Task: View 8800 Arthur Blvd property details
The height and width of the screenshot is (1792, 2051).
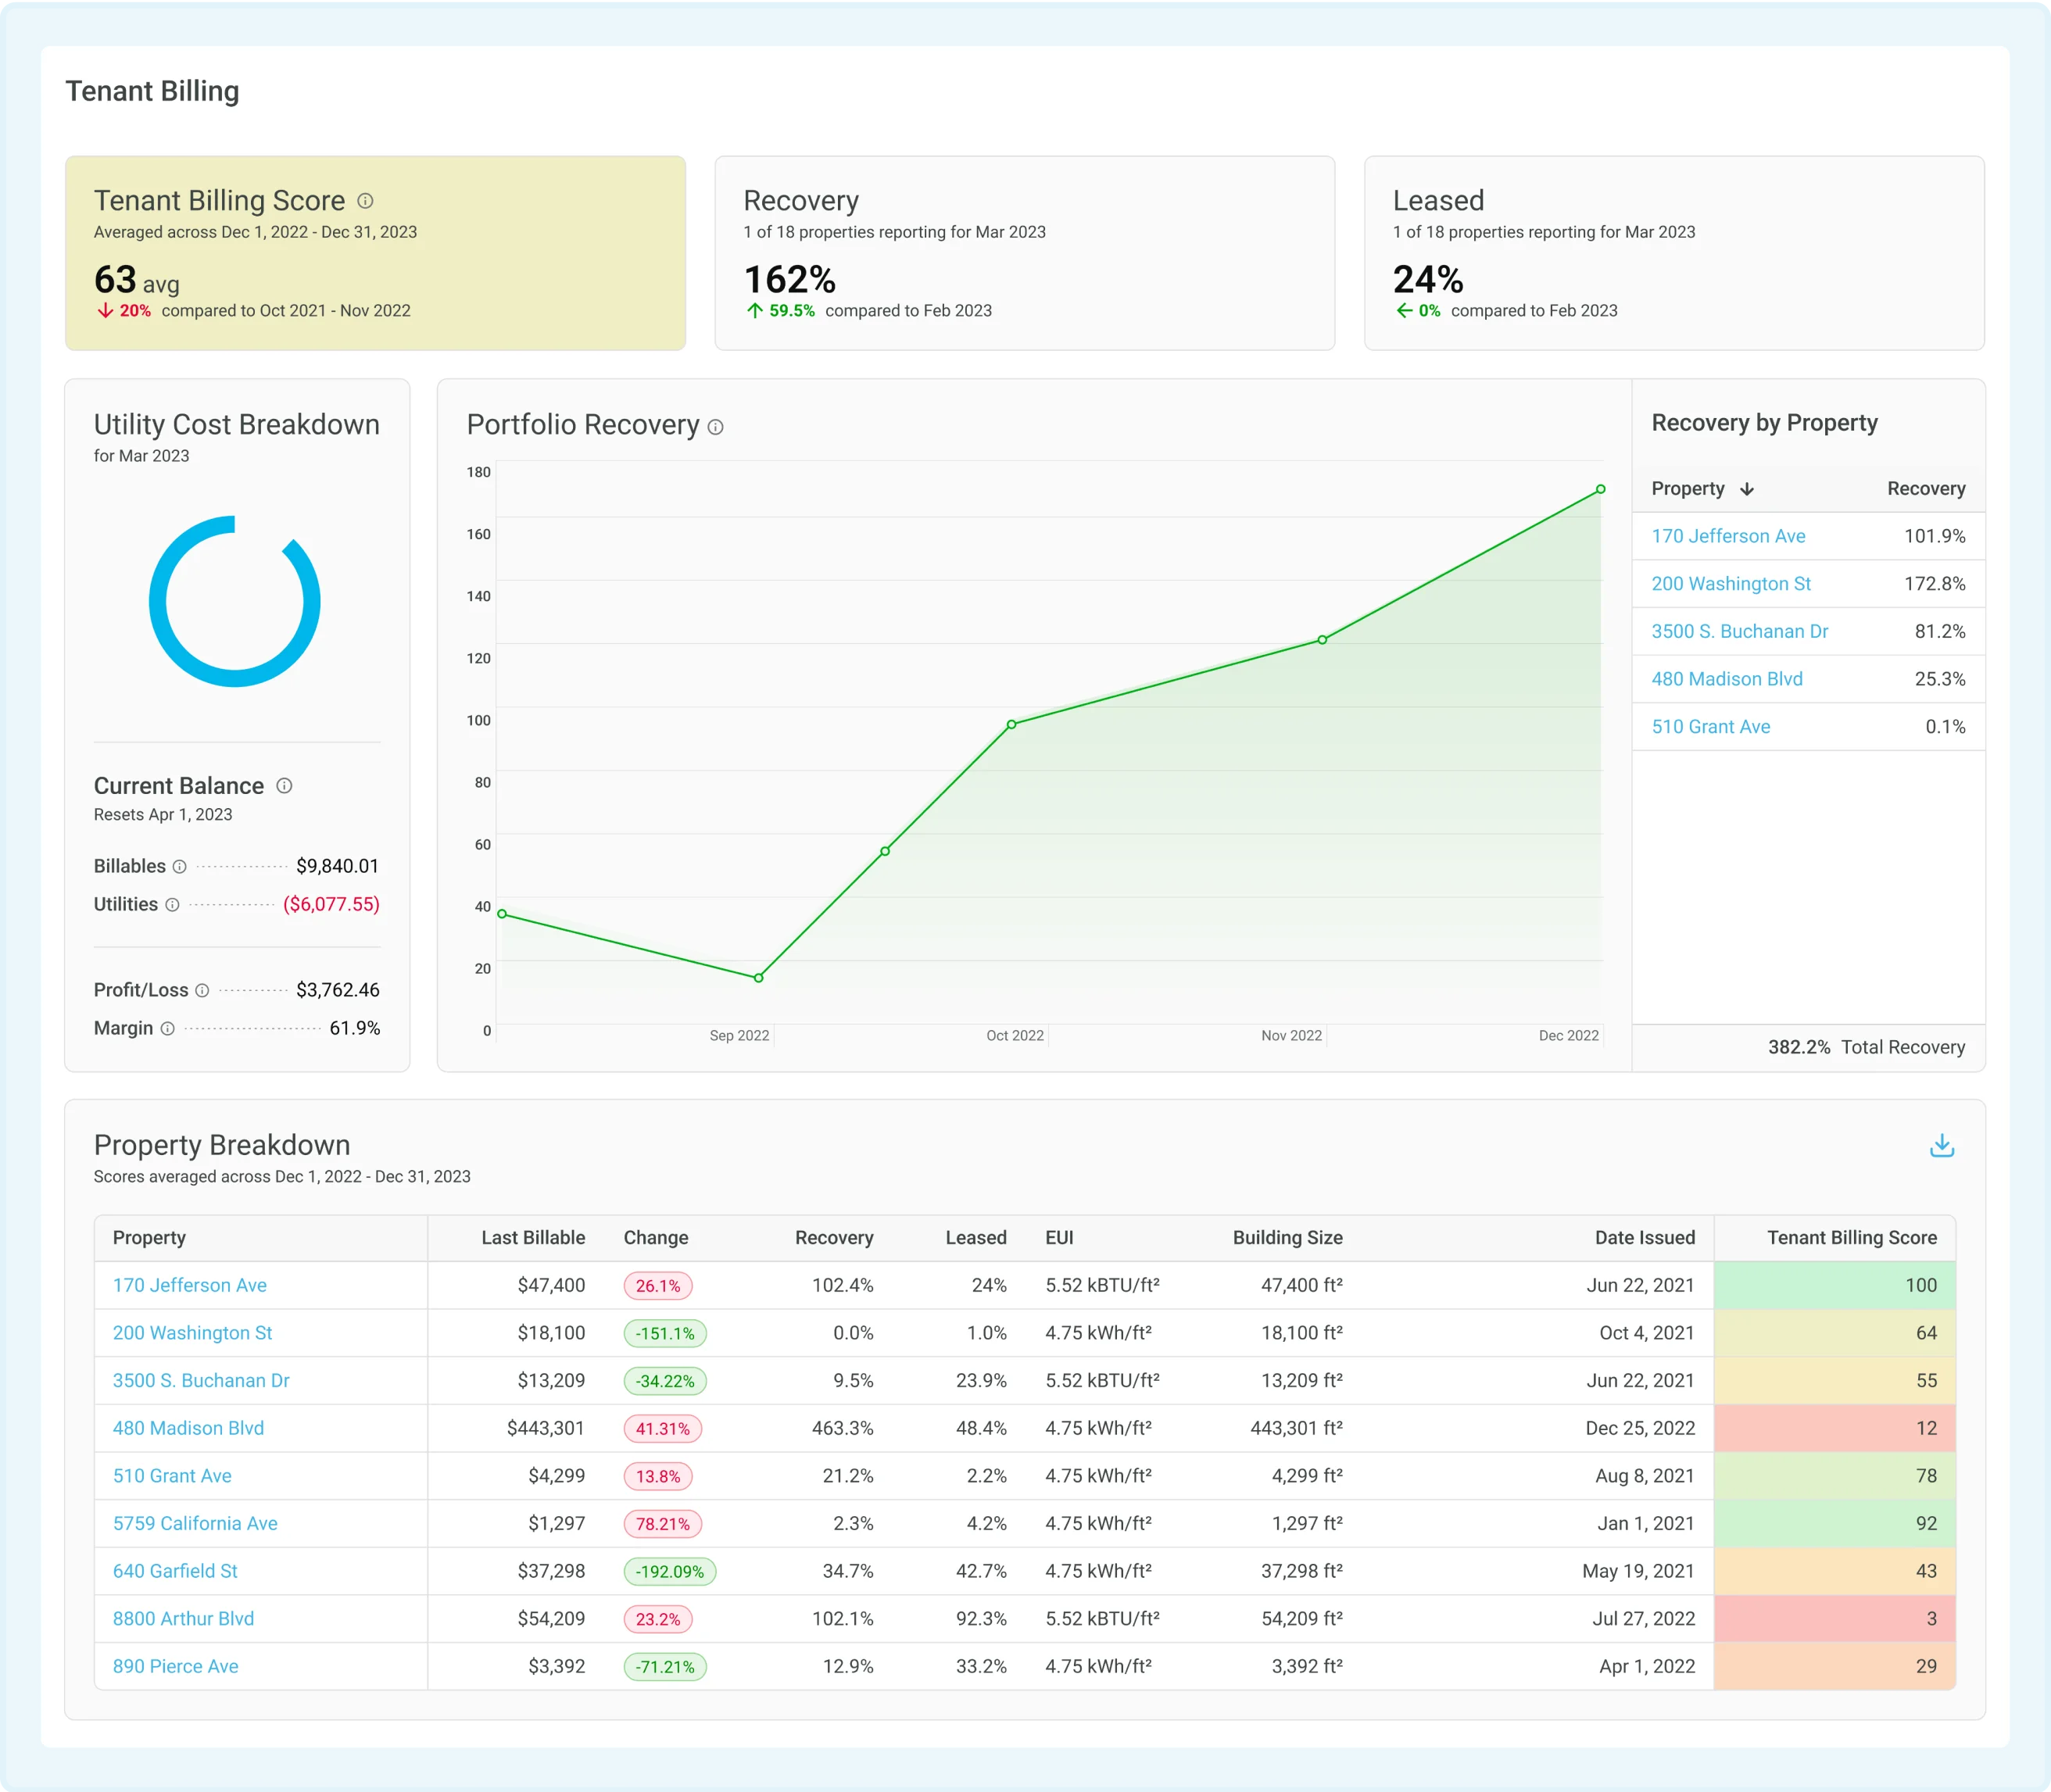Action: [x=183, y=1618]
